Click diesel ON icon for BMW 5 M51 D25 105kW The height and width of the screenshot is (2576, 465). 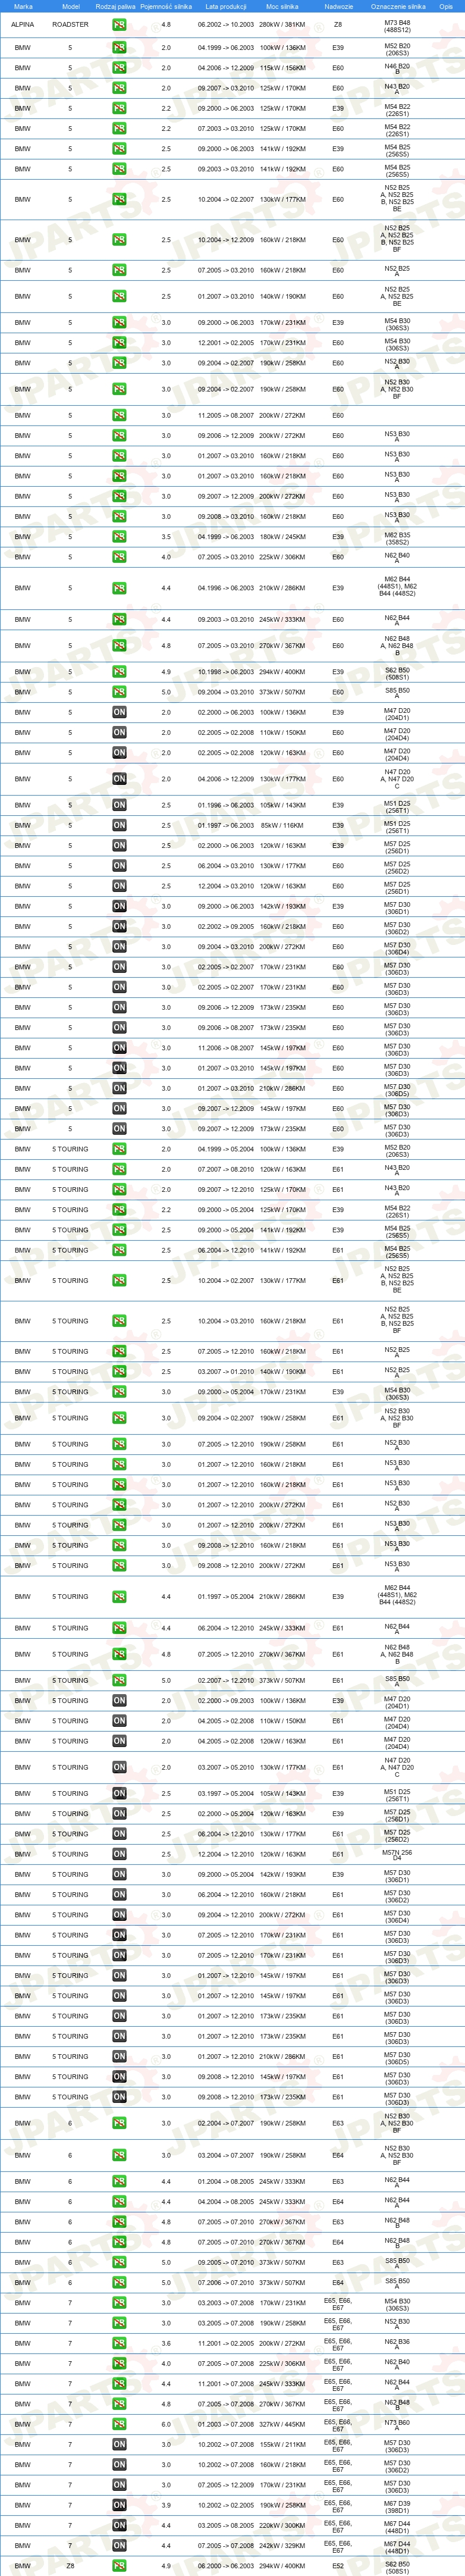119,805
